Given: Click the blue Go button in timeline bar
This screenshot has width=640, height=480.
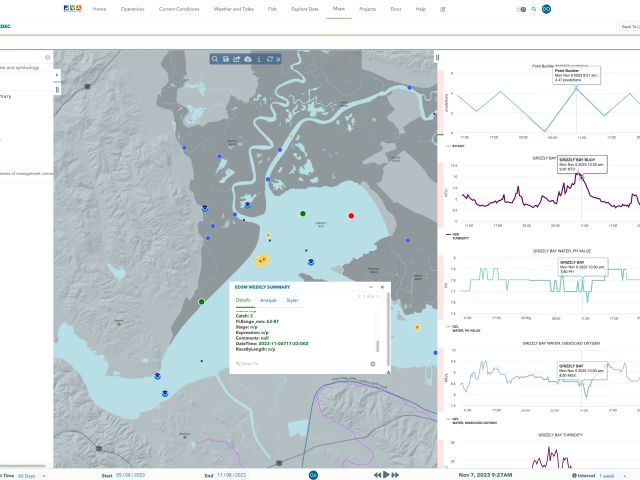Looking at the screenshot, I should 313,475.
